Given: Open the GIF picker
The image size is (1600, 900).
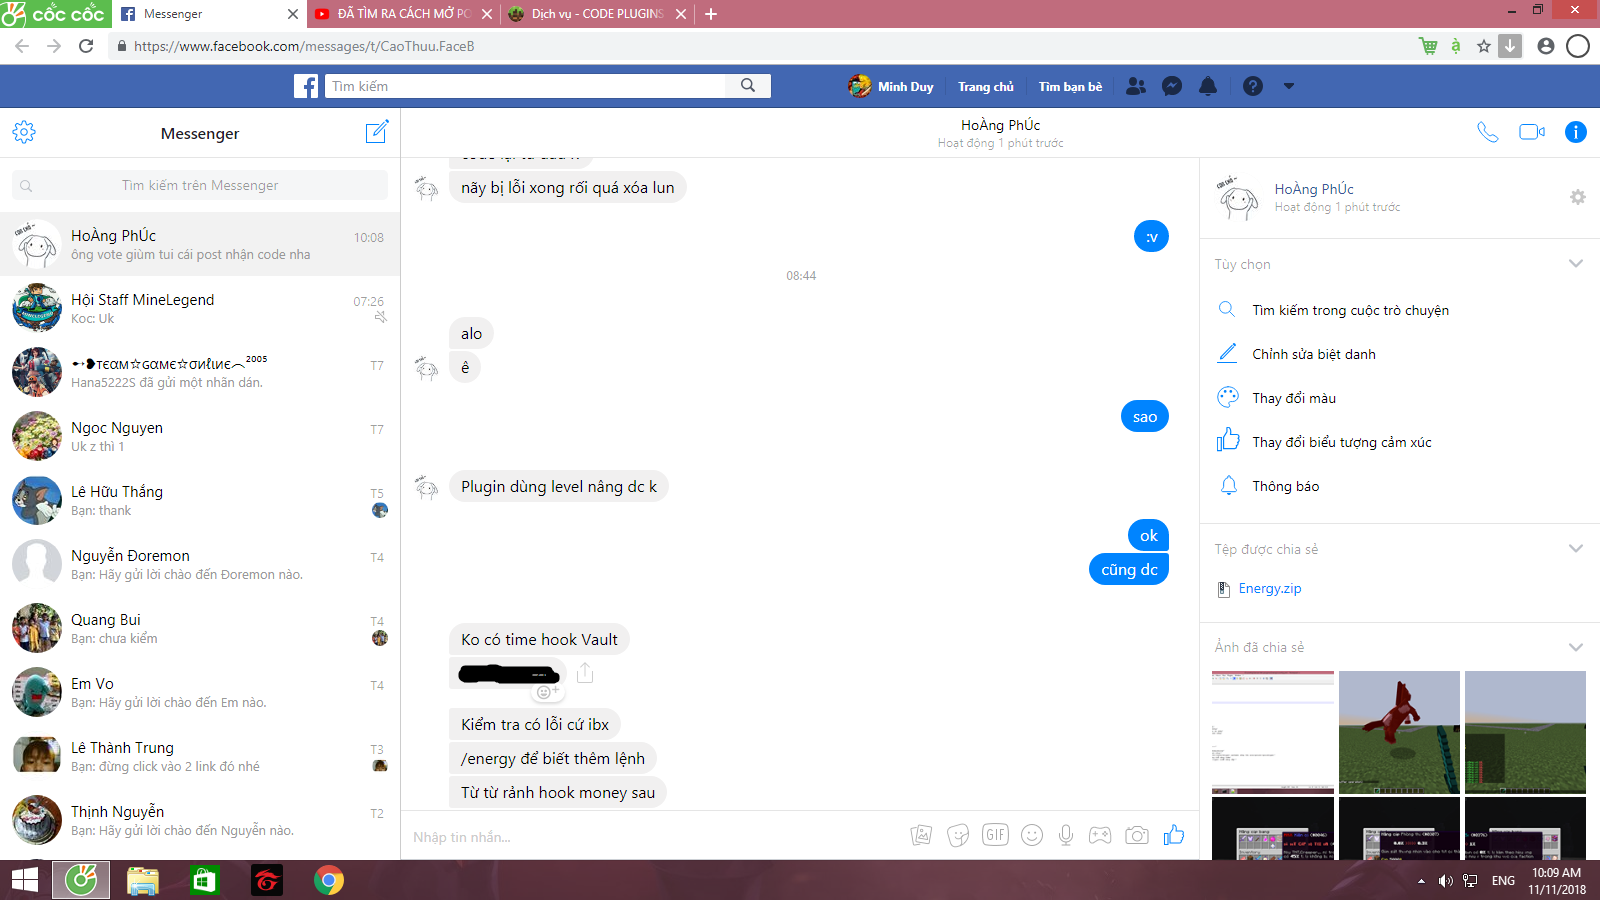Looking at the screenshot, I should point(995,835).
